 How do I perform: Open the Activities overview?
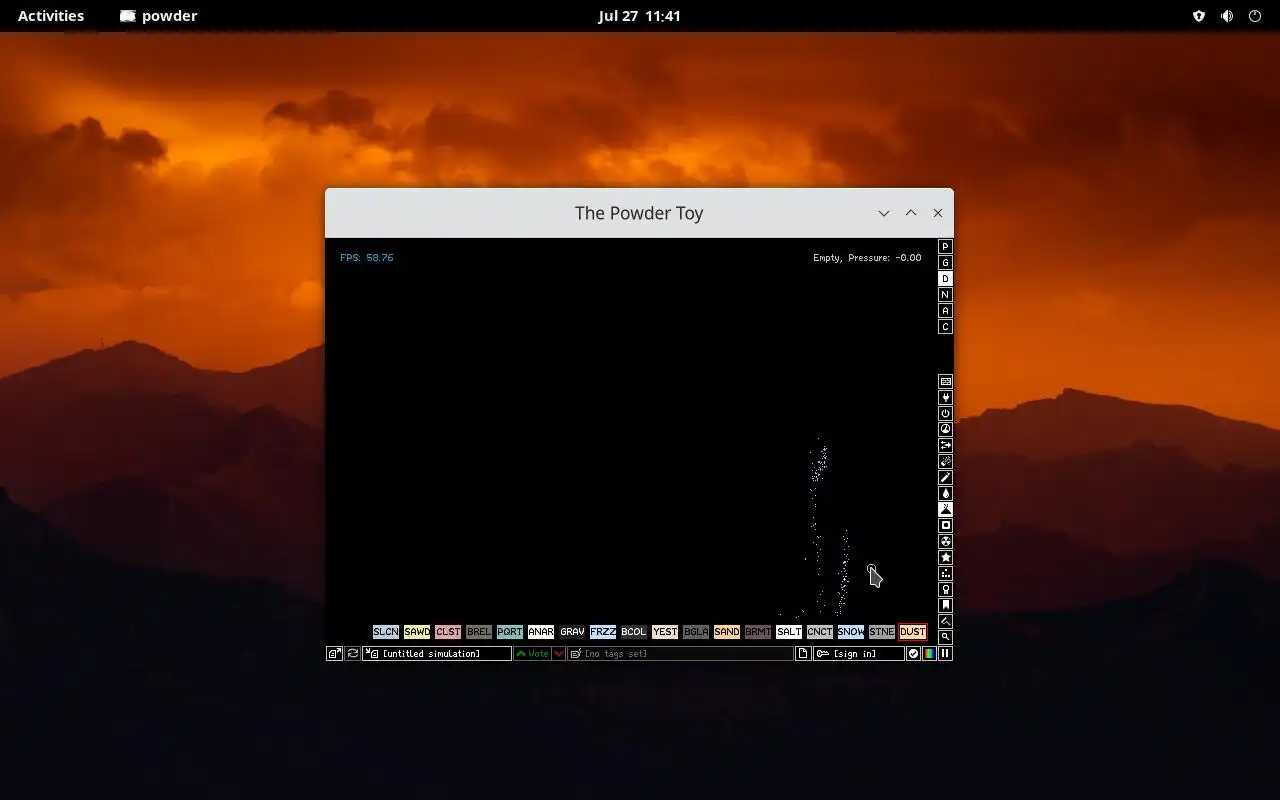[51, 16]
